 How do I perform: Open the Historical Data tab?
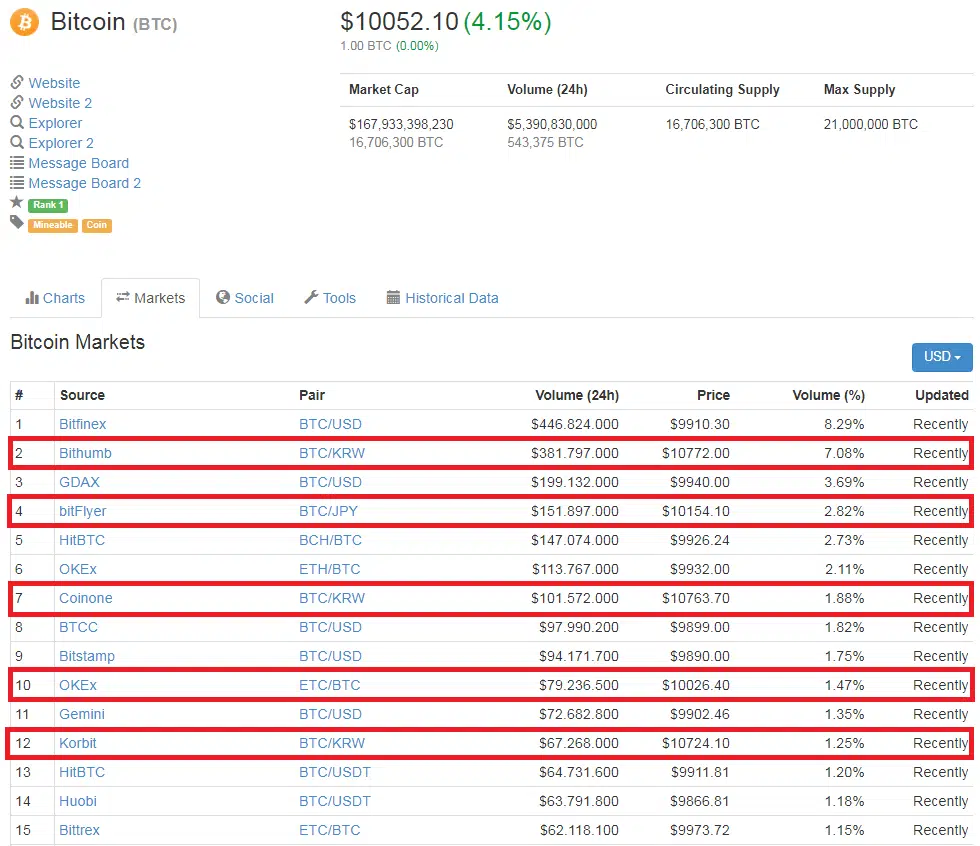click(x=442, y=298)
